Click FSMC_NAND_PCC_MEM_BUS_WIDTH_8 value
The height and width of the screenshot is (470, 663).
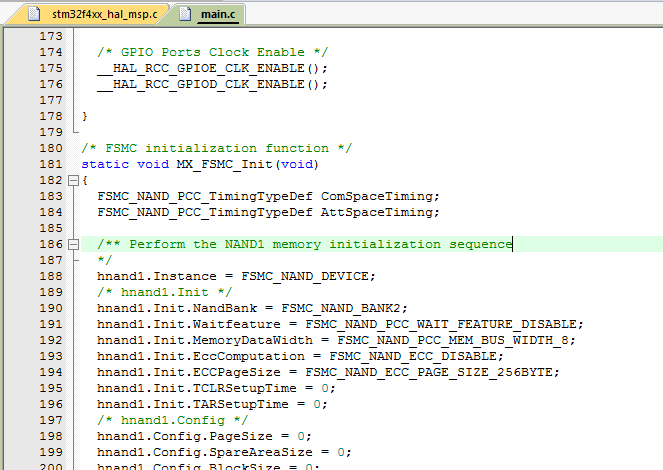tap(453, 340)
